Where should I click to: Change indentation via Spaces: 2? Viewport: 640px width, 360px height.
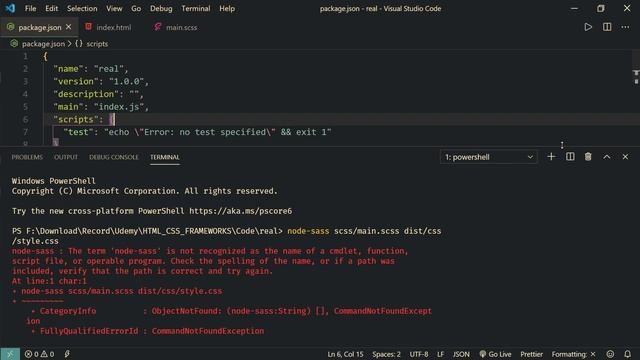386,354
